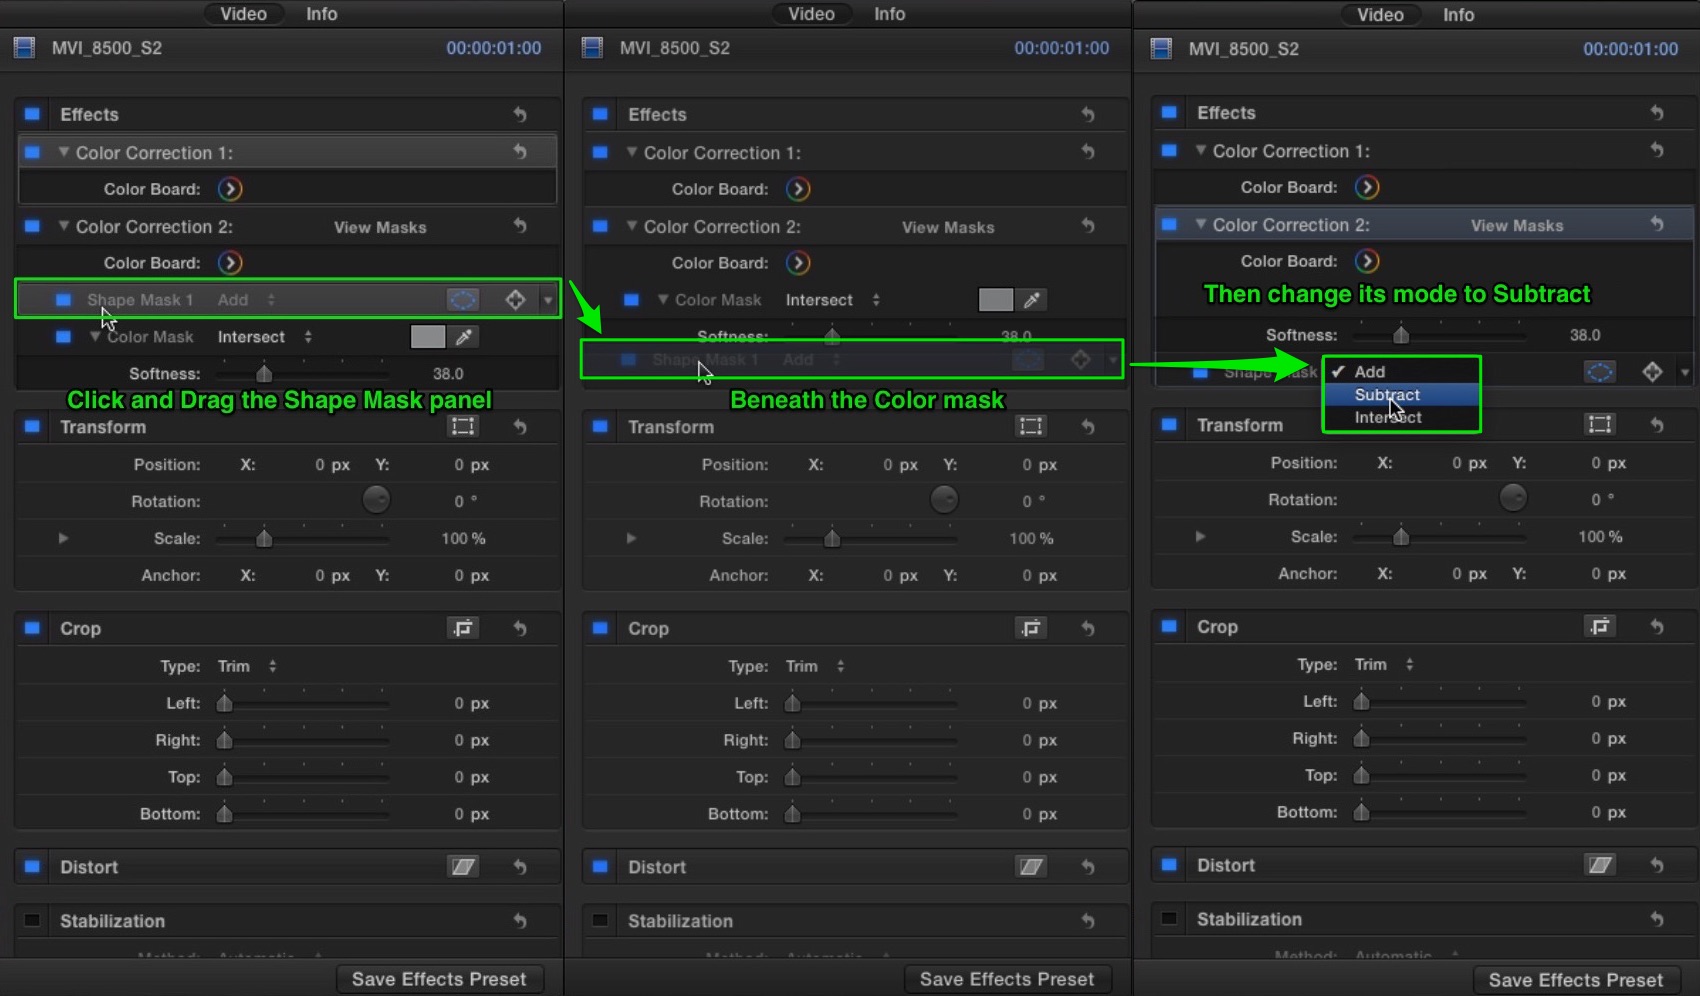Click View Masks in left panel
This screenshot has height=996, width=1700.
[x=380, y=227]
